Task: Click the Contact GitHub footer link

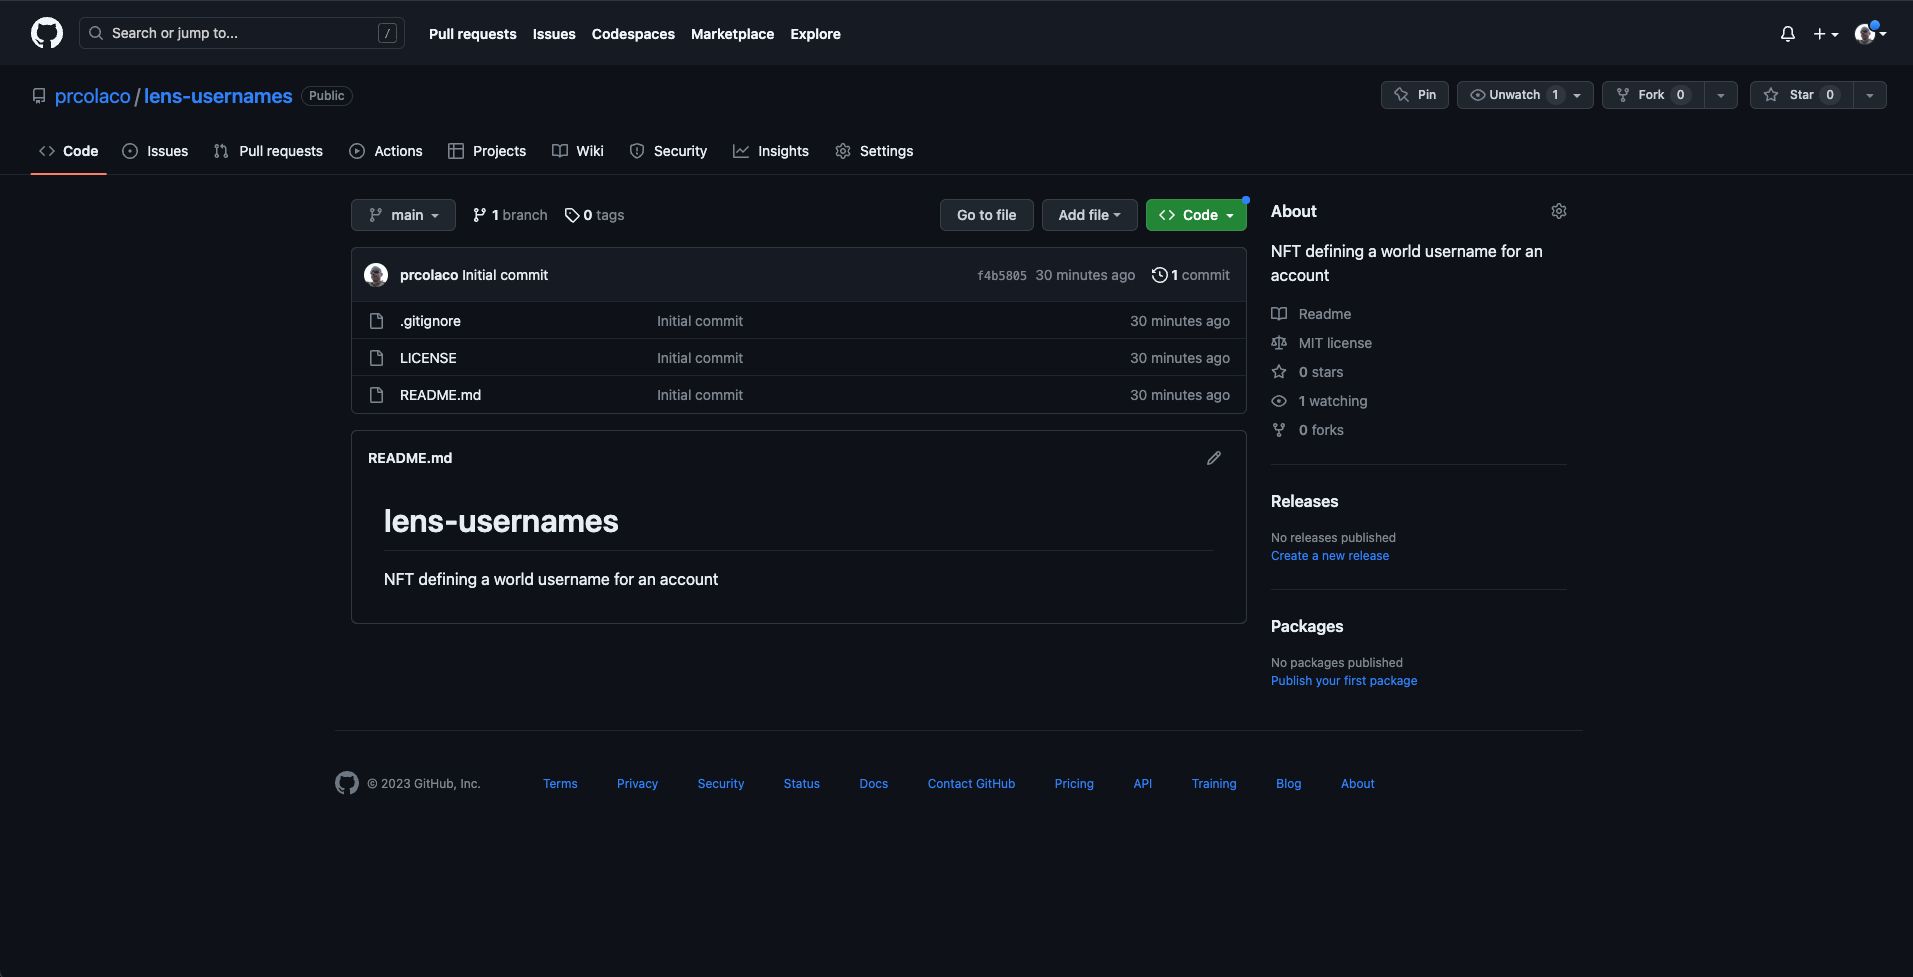Action: pyautogui.click(x=971, y=784)
